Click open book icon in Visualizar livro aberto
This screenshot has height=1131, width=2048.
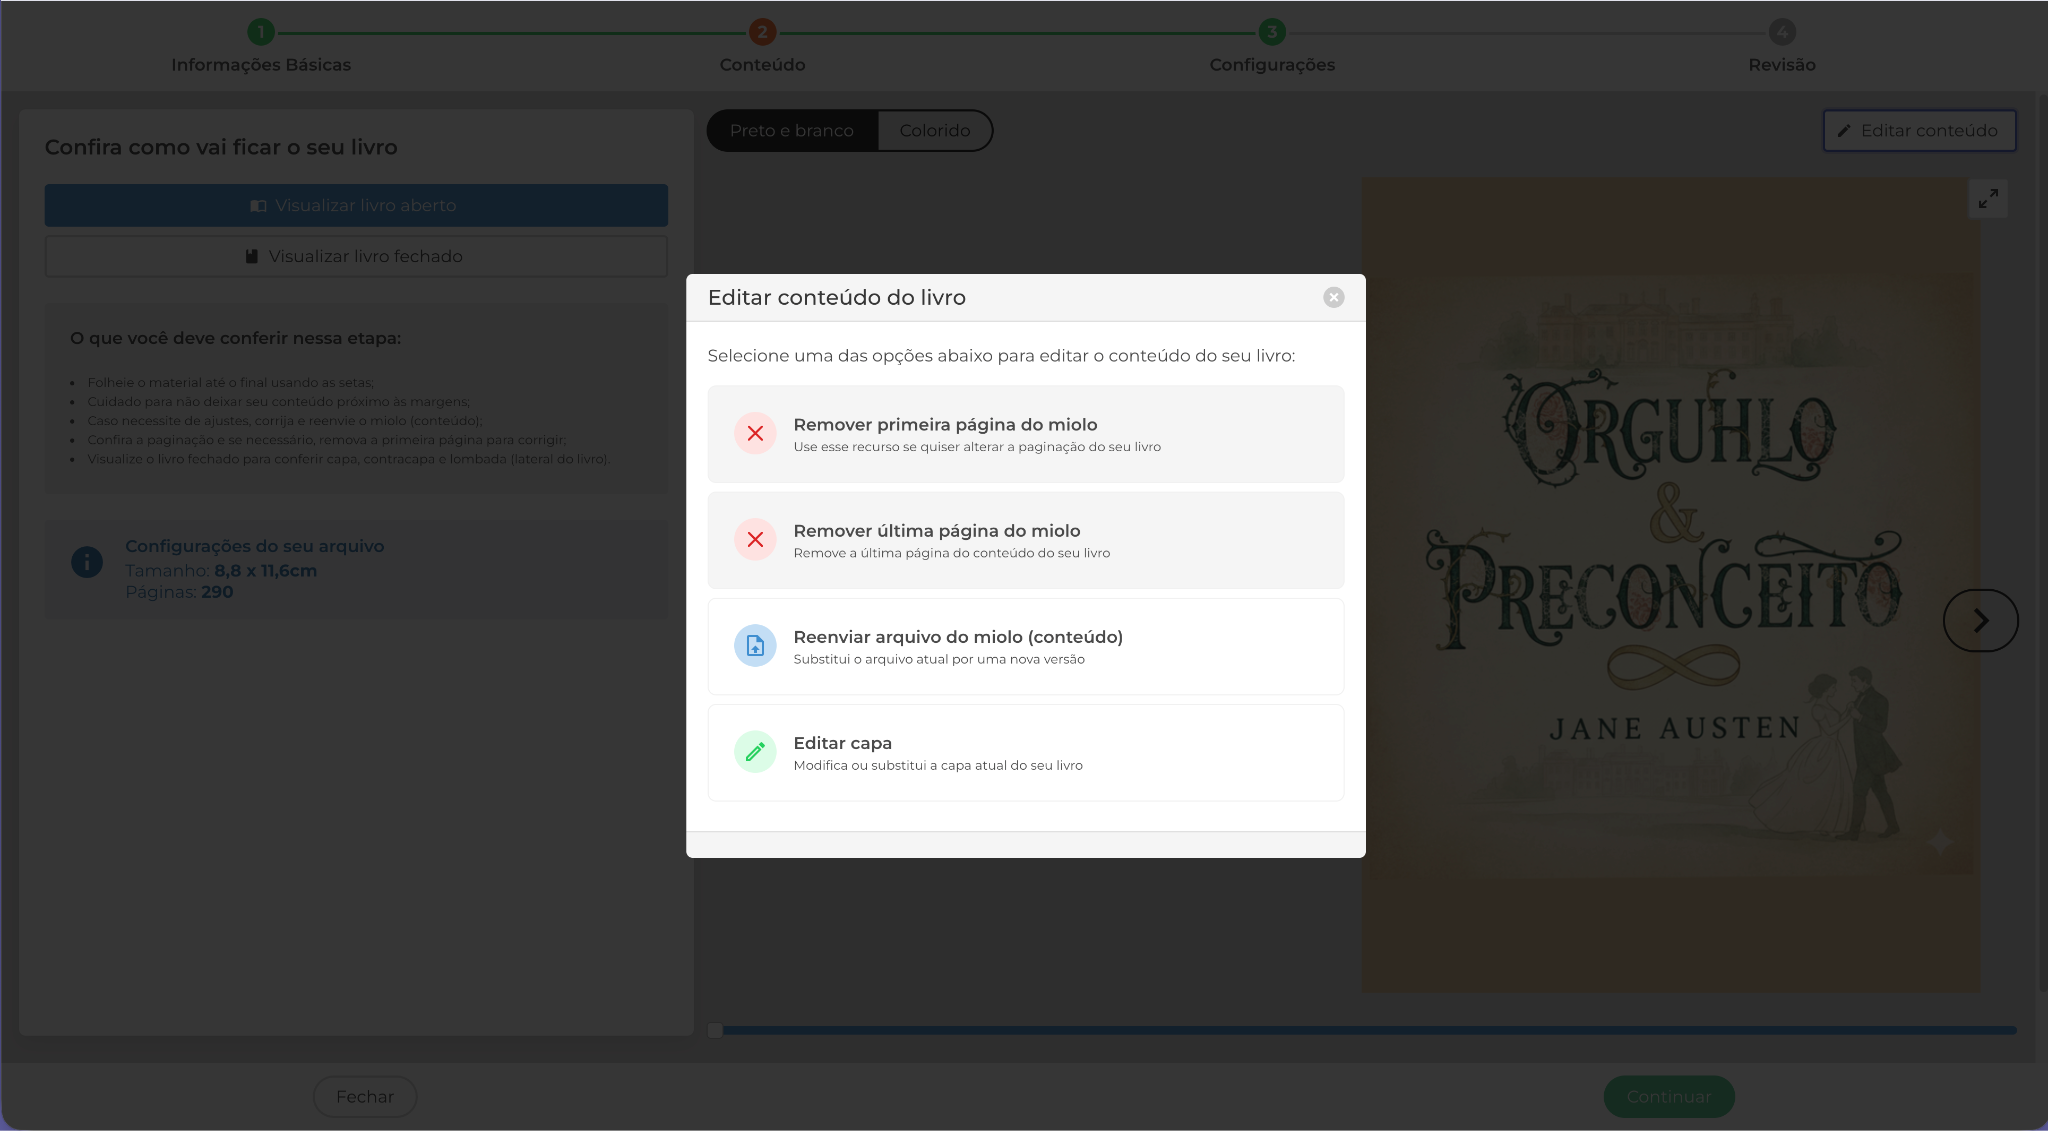tap(258, 206)
